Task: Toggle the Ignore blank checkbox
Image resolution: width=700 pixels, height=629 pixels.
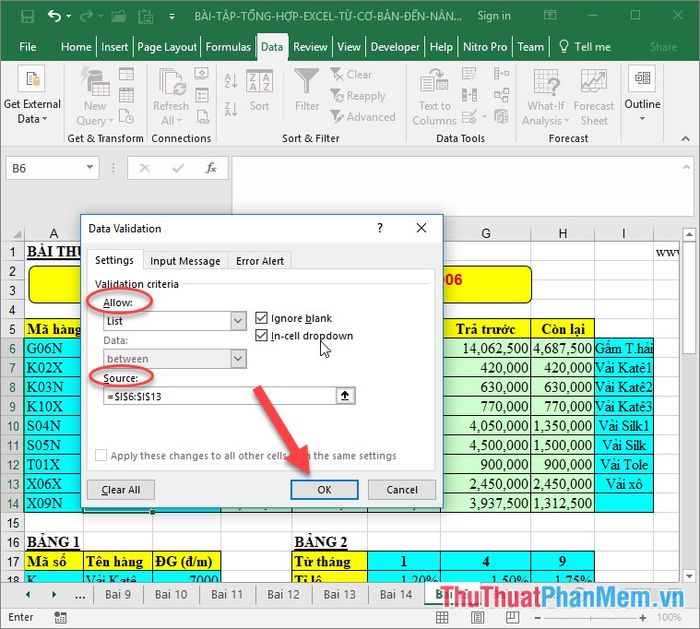Action: pyautogui.click(x=262, y=318)
